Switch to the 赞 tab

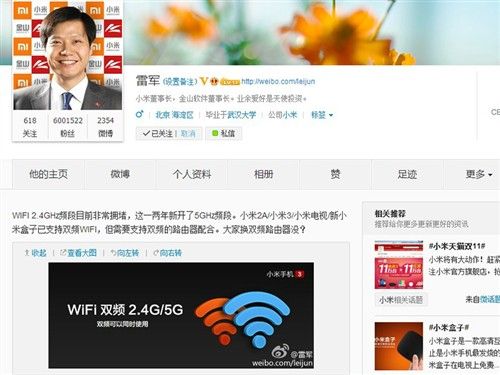[335, 174]
